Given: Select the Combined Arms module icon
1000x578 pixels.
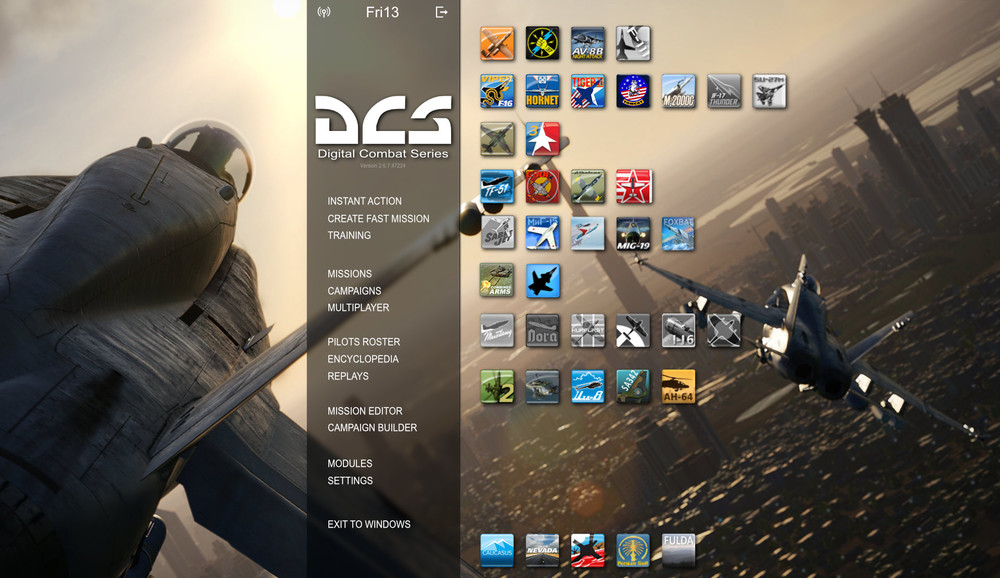Looking at the screenshot, I should [x=497, y=281].
